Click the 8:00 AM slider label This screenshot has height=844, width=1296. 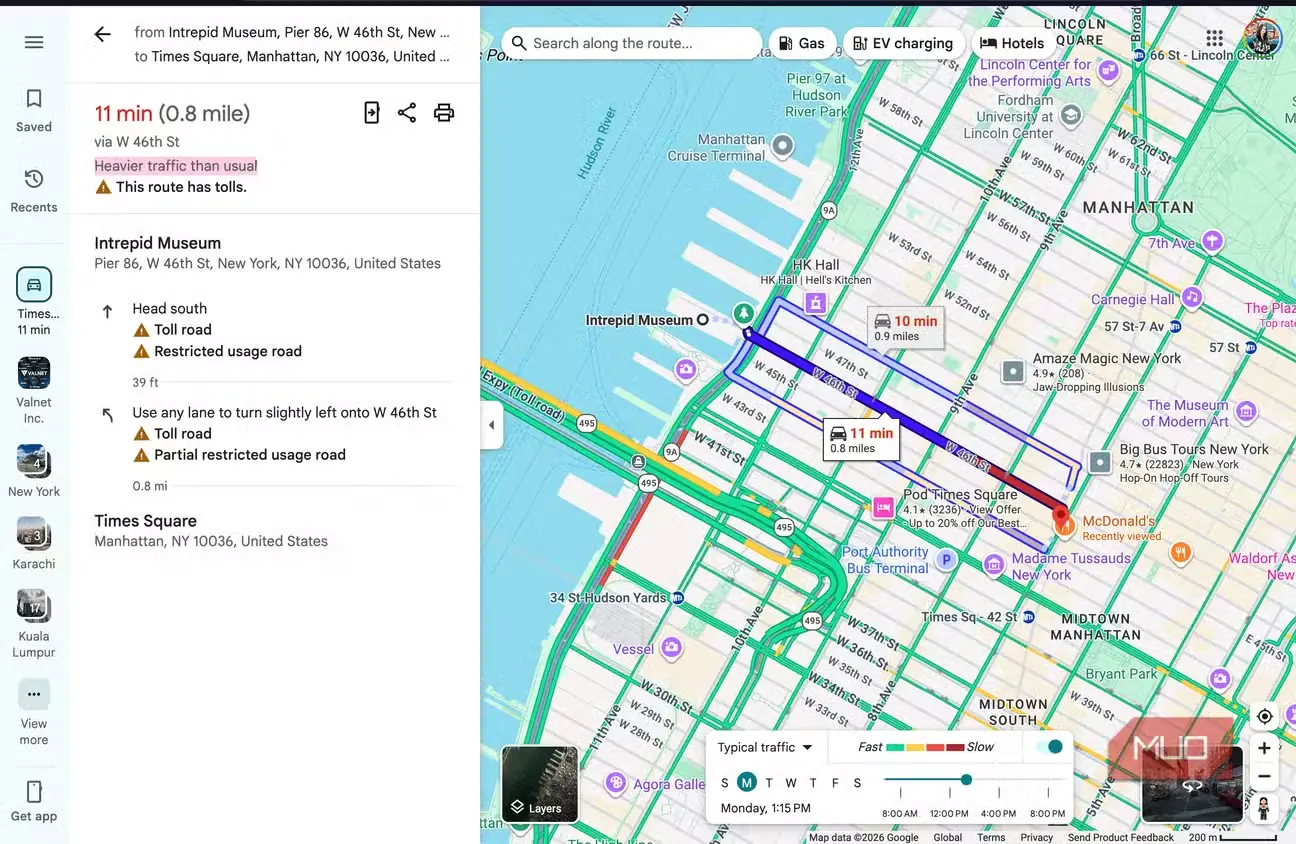[x=900, y=813]
